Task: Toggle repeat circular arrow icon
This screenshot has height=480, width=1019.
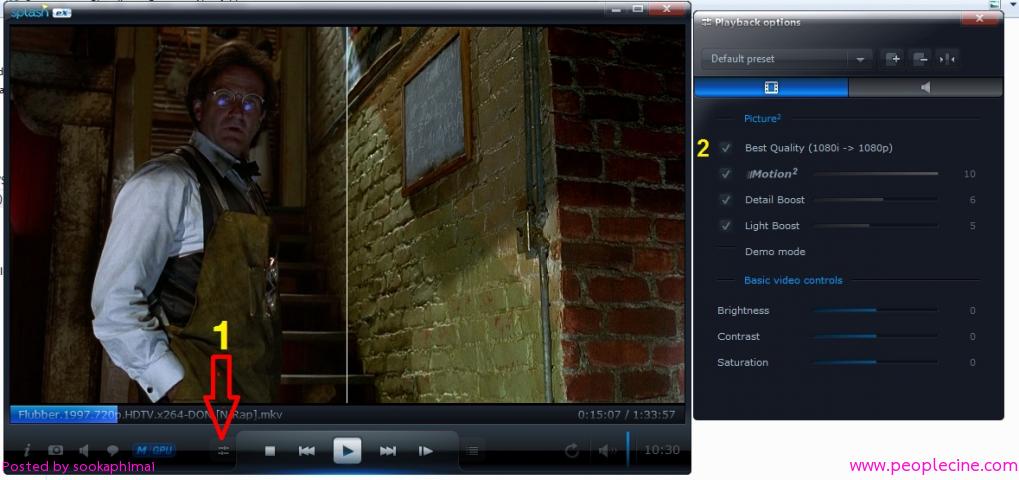Action: [x=572, y=450]
